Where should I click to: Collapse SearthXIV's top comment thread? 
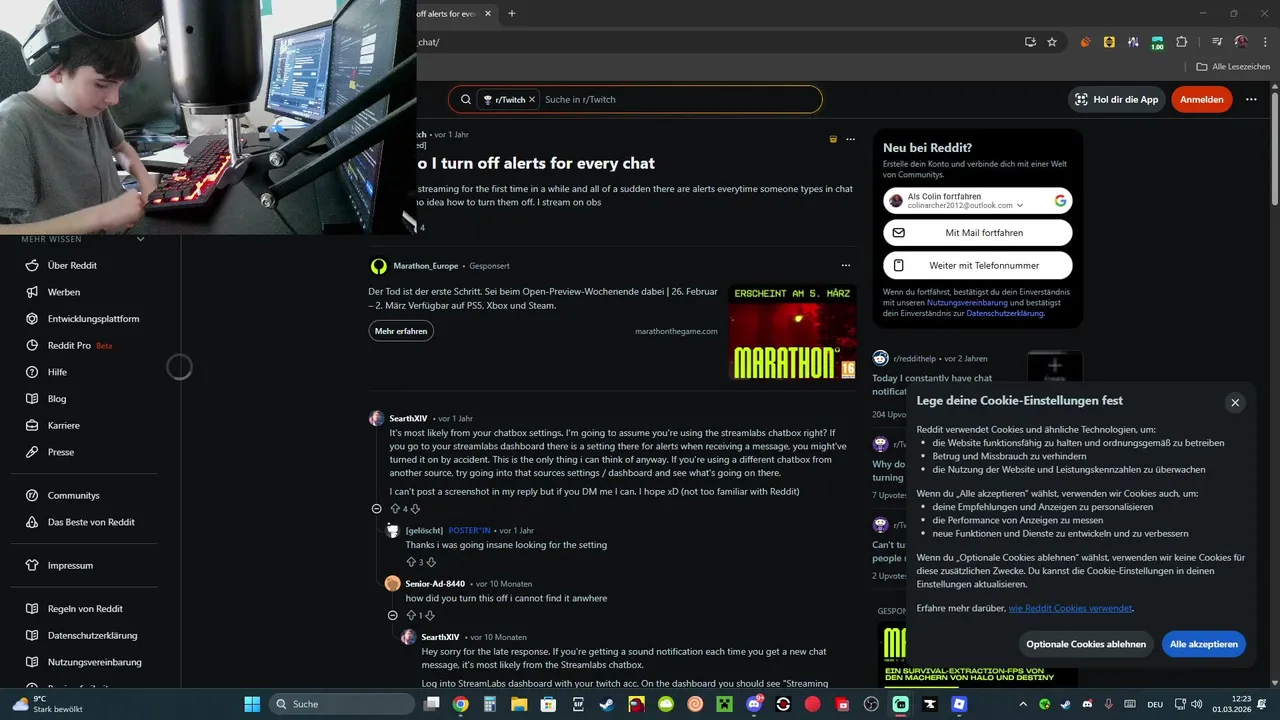pos(377,509)
